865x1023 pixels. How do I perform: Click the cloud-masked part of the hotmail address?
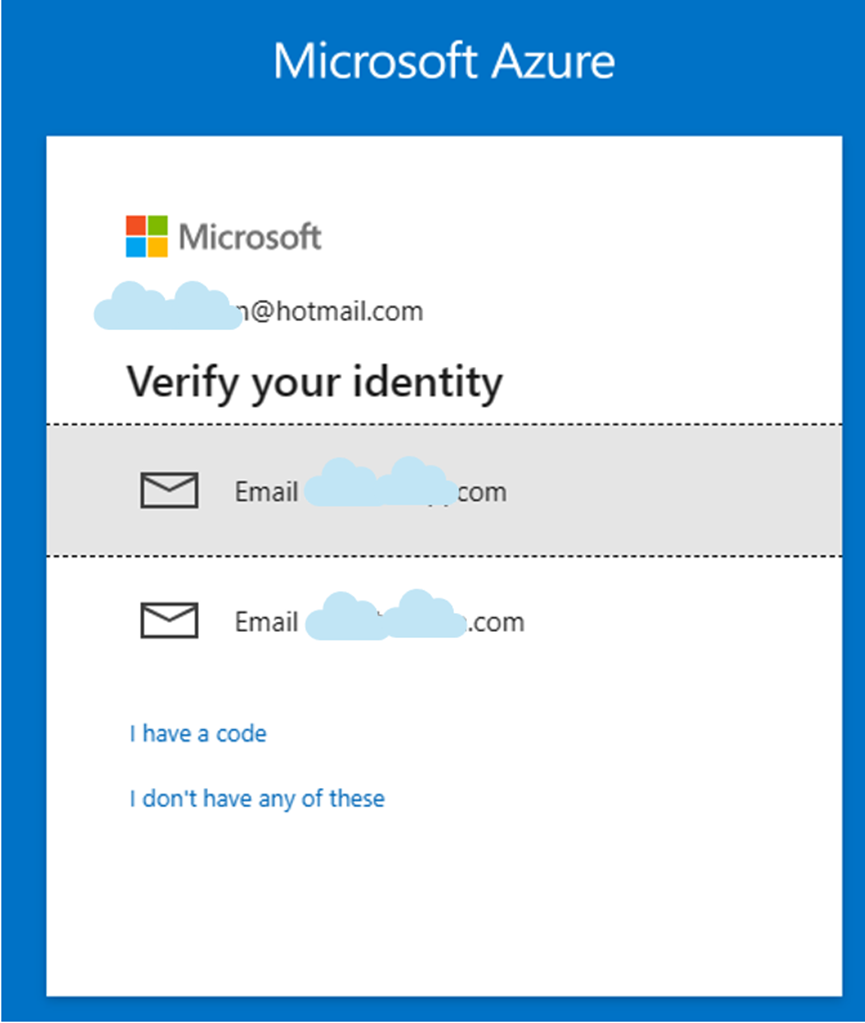click(167, 306)
